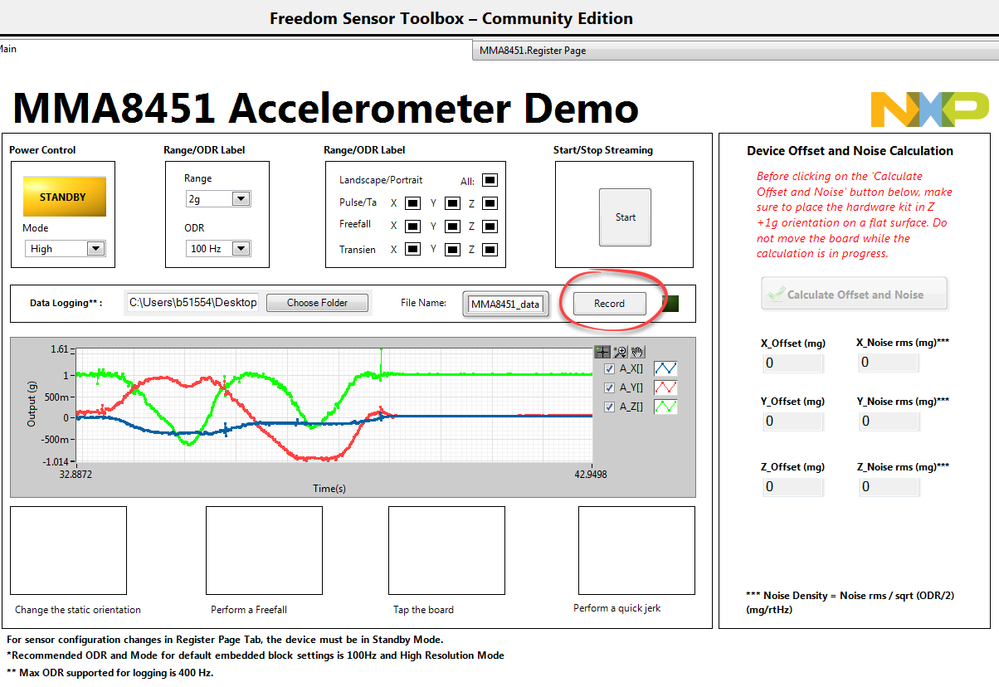Click the recording status LED indicator
999x687 pixels.
671,303
